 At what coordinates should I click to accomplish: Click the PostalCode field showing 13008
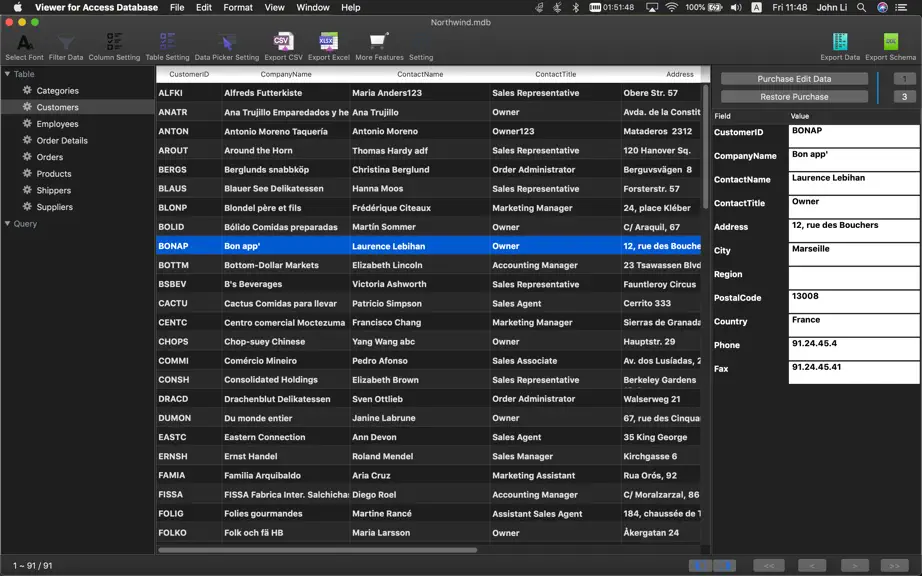[854, 302]
